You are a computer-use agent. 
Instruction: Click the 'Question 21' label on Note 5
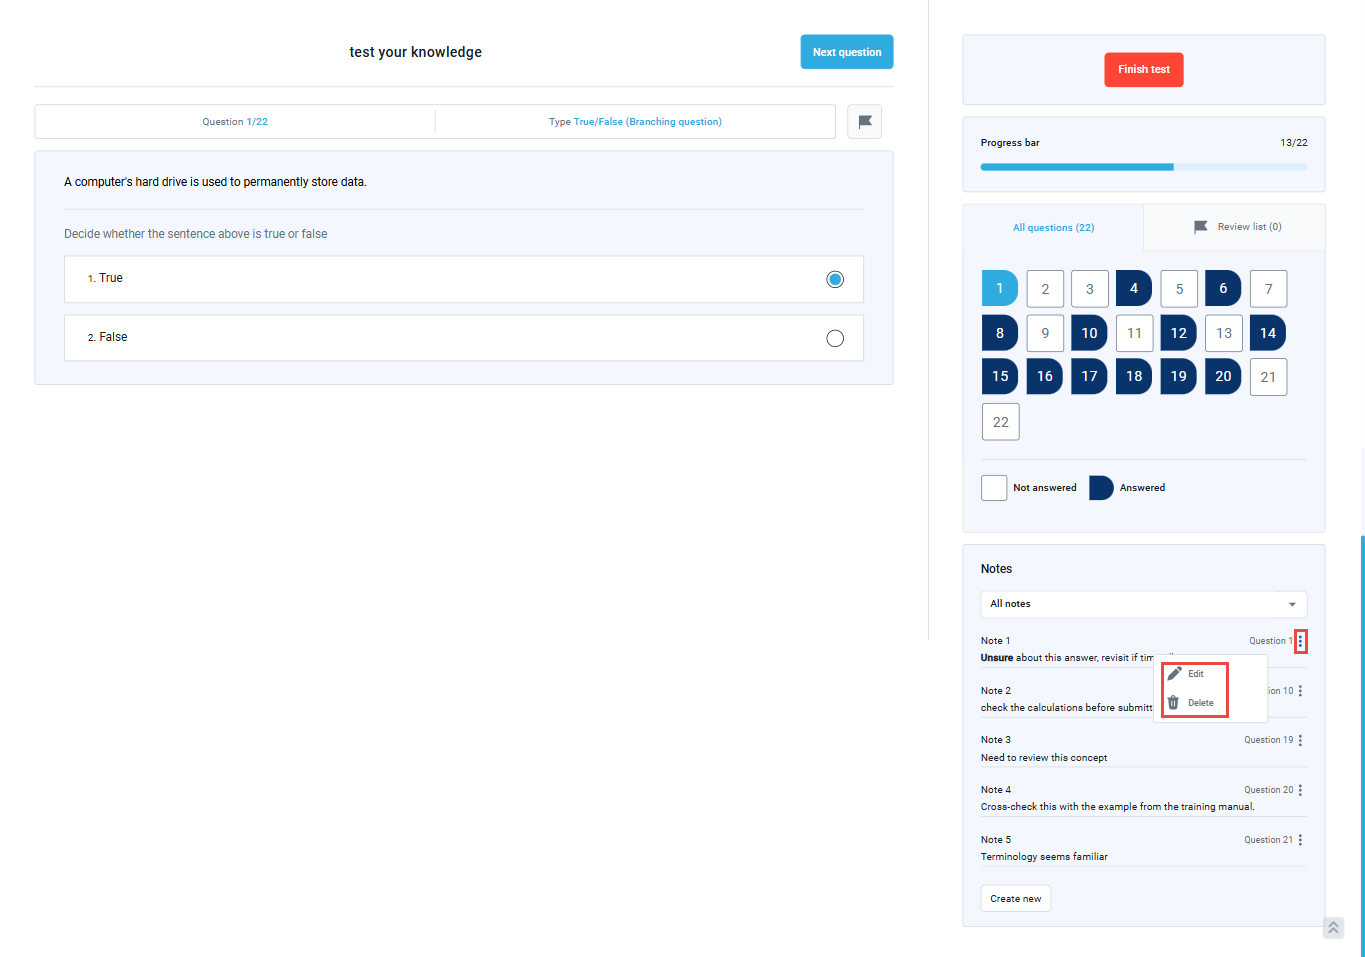(x=1268, y=840)
